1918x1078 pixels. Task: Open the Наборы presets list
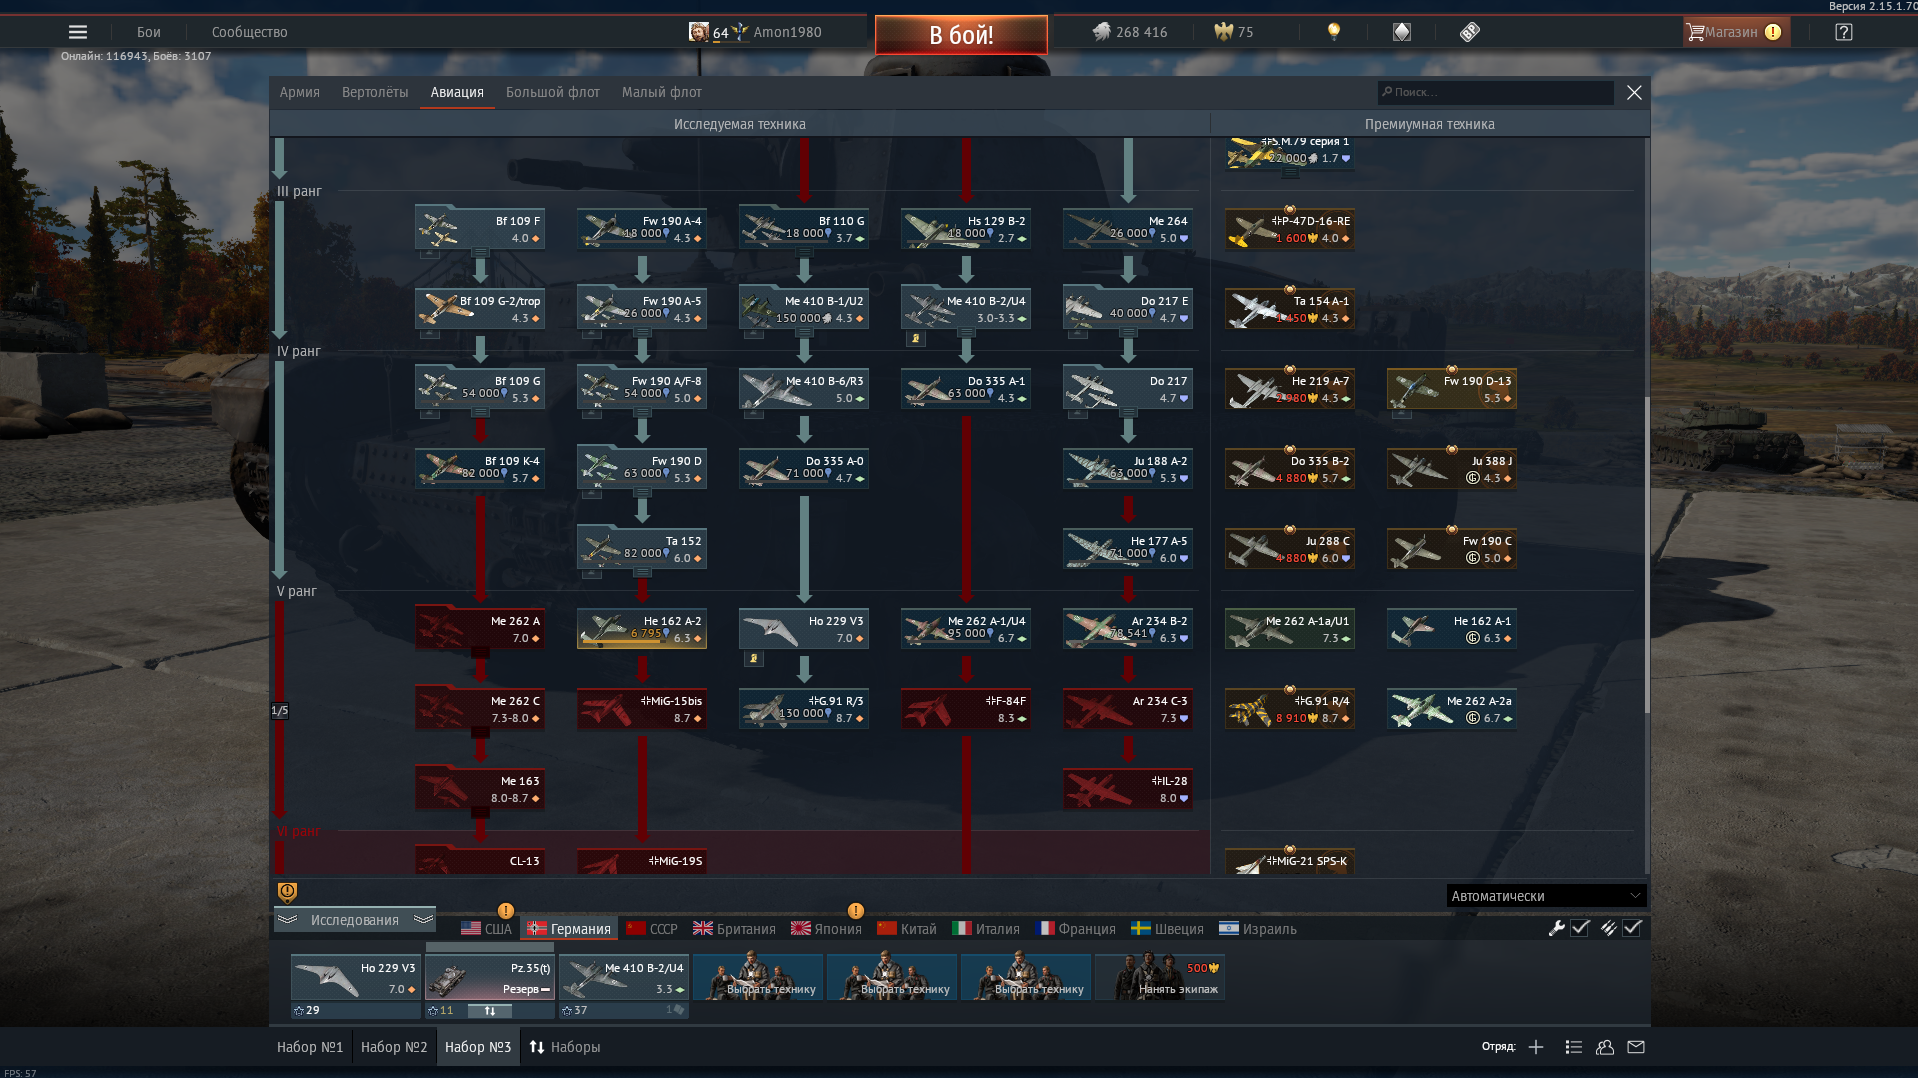coord(565,1047)
